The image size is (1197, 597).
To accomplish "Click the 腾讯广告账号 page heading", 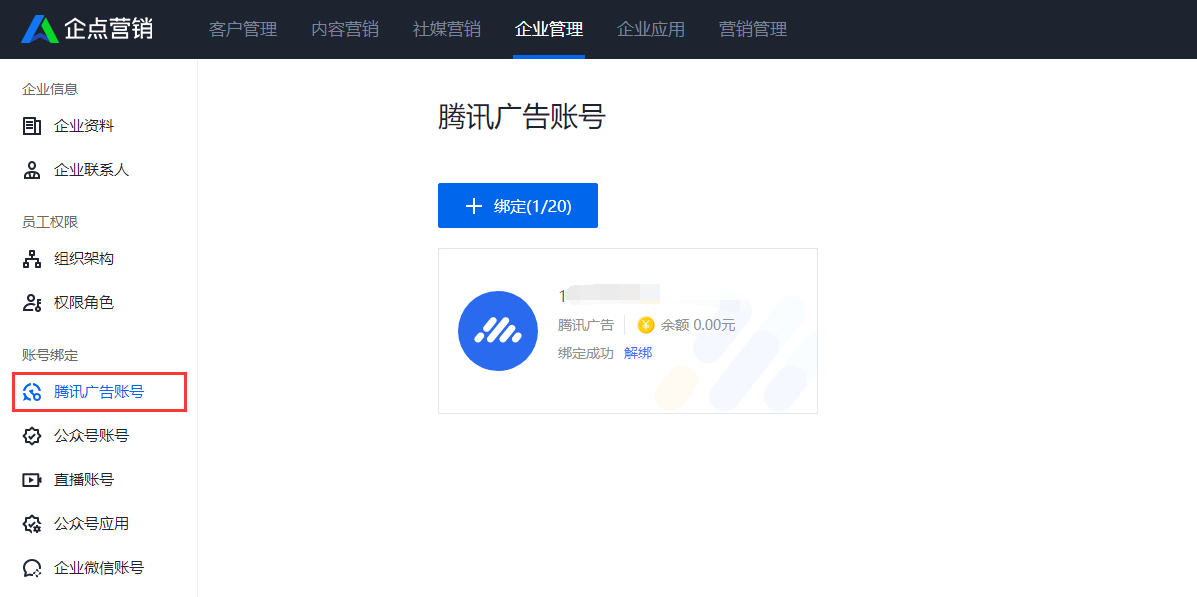I will coord(521,118).
